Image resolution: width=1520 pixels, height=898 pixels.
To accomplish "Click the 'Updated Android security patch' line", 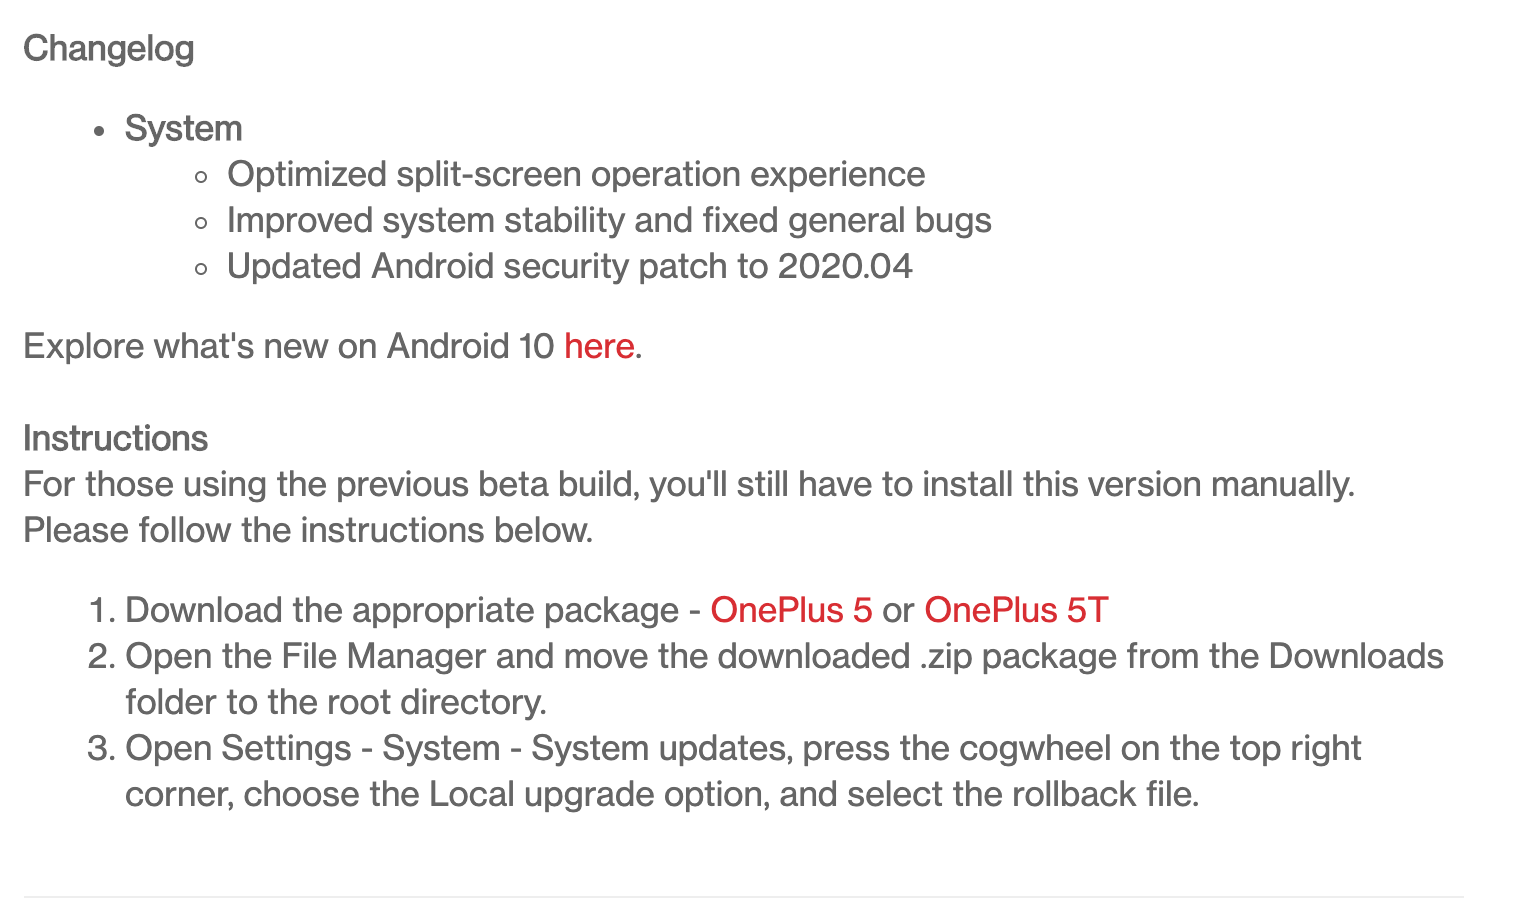I will [500, 266].
